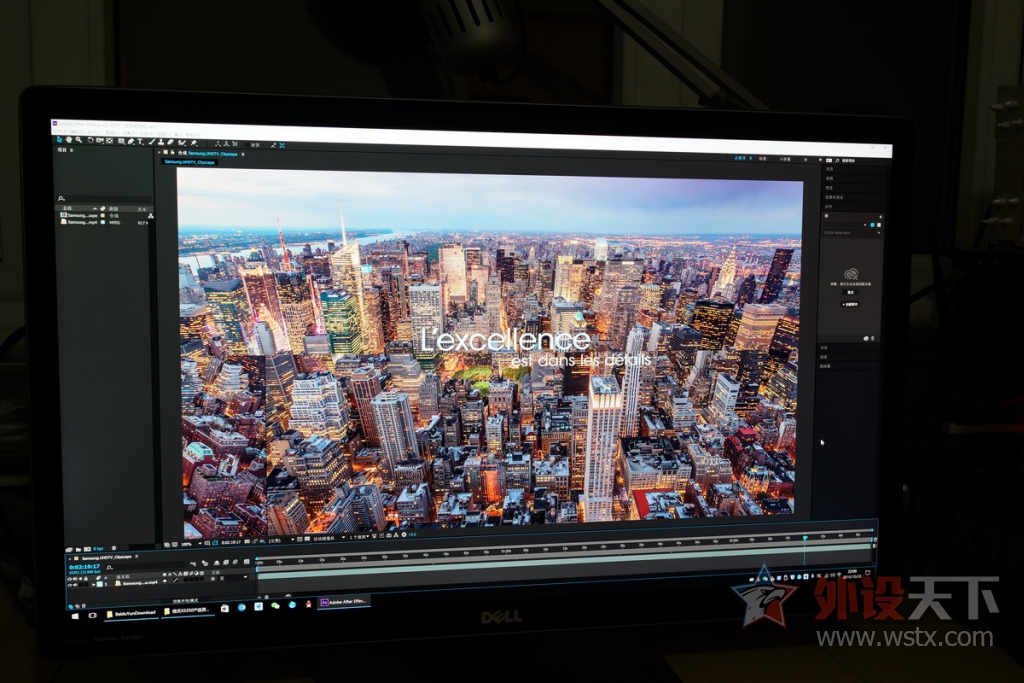Select the Zoom magnifier tool

pos(78,140)
